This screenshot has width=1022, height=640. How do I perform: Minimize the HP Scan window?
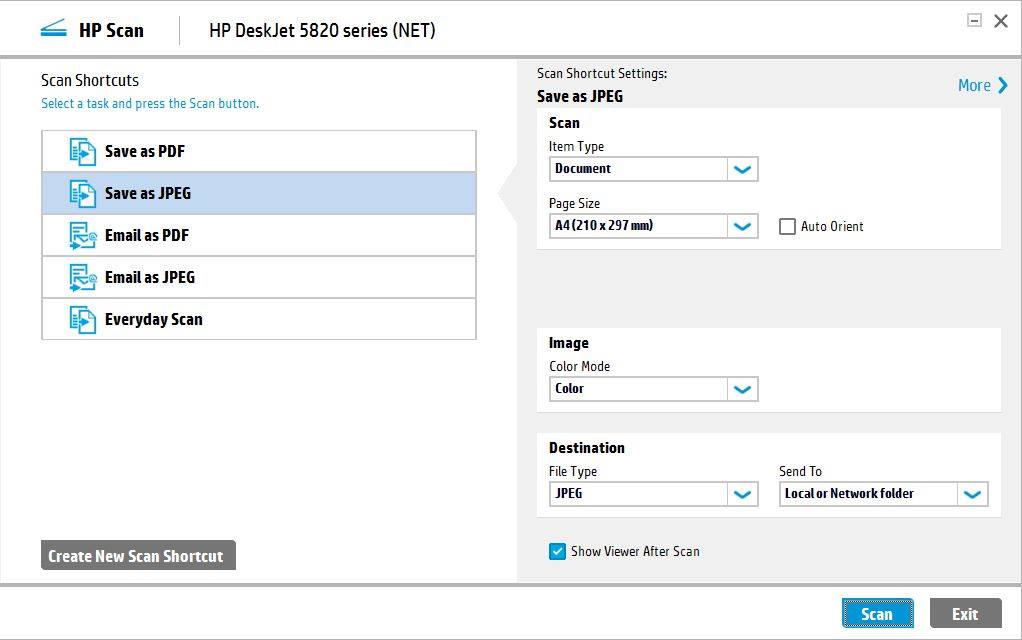coord(974,20)
